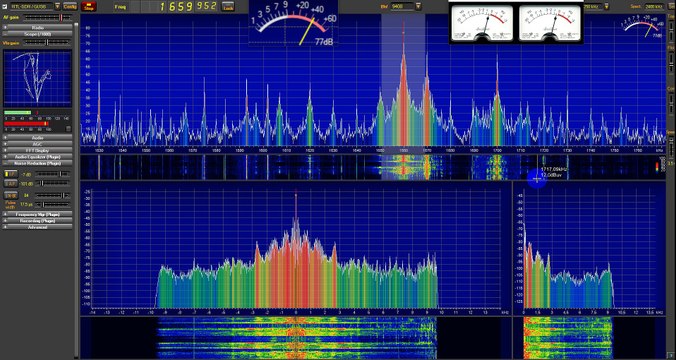Expand the Recording (Plugin) panel
676x360 pixels.
click(38, 221)
